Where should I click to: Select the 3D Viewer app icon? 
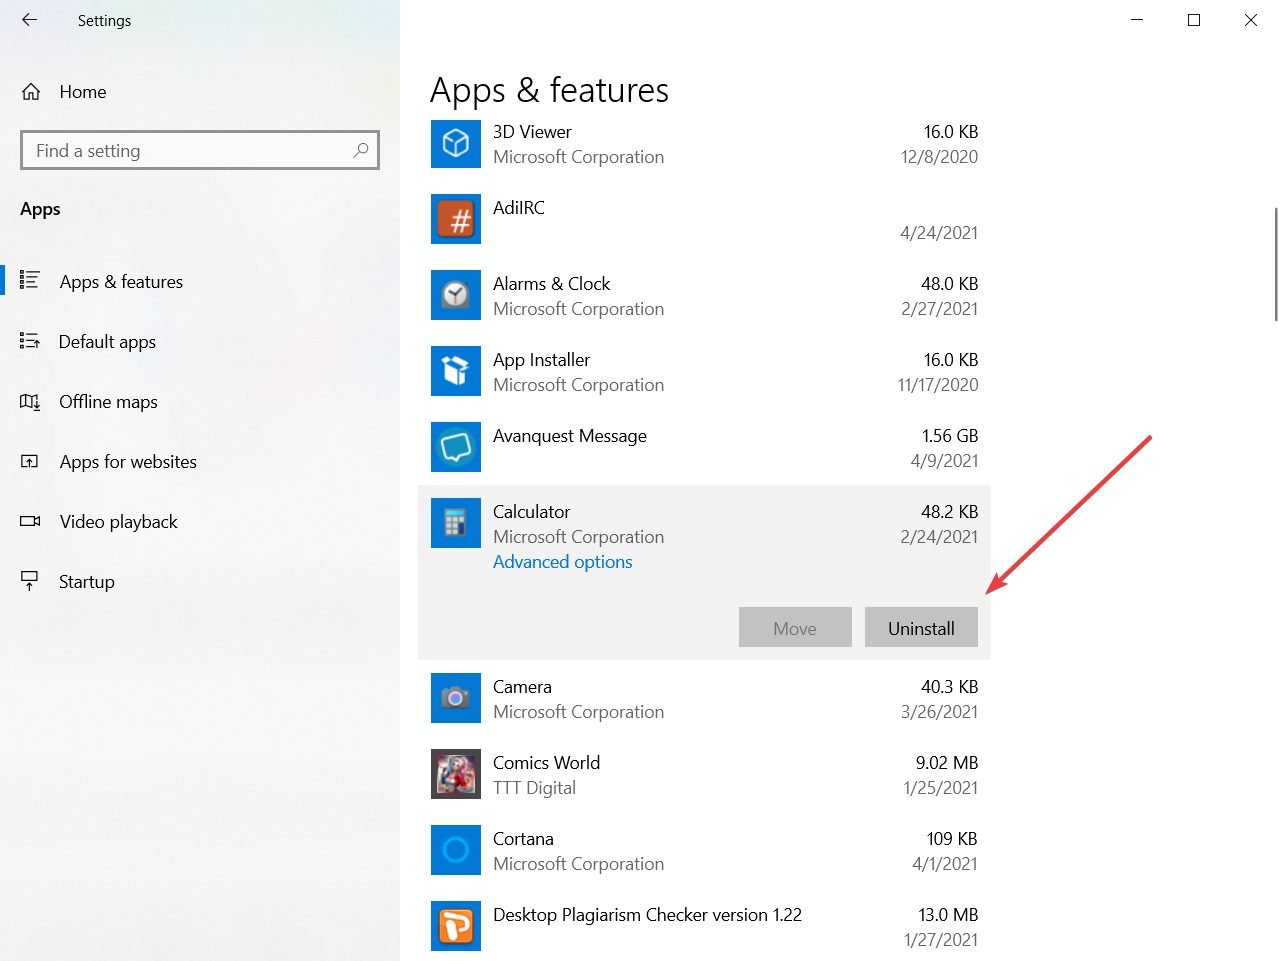click(456, 144)
